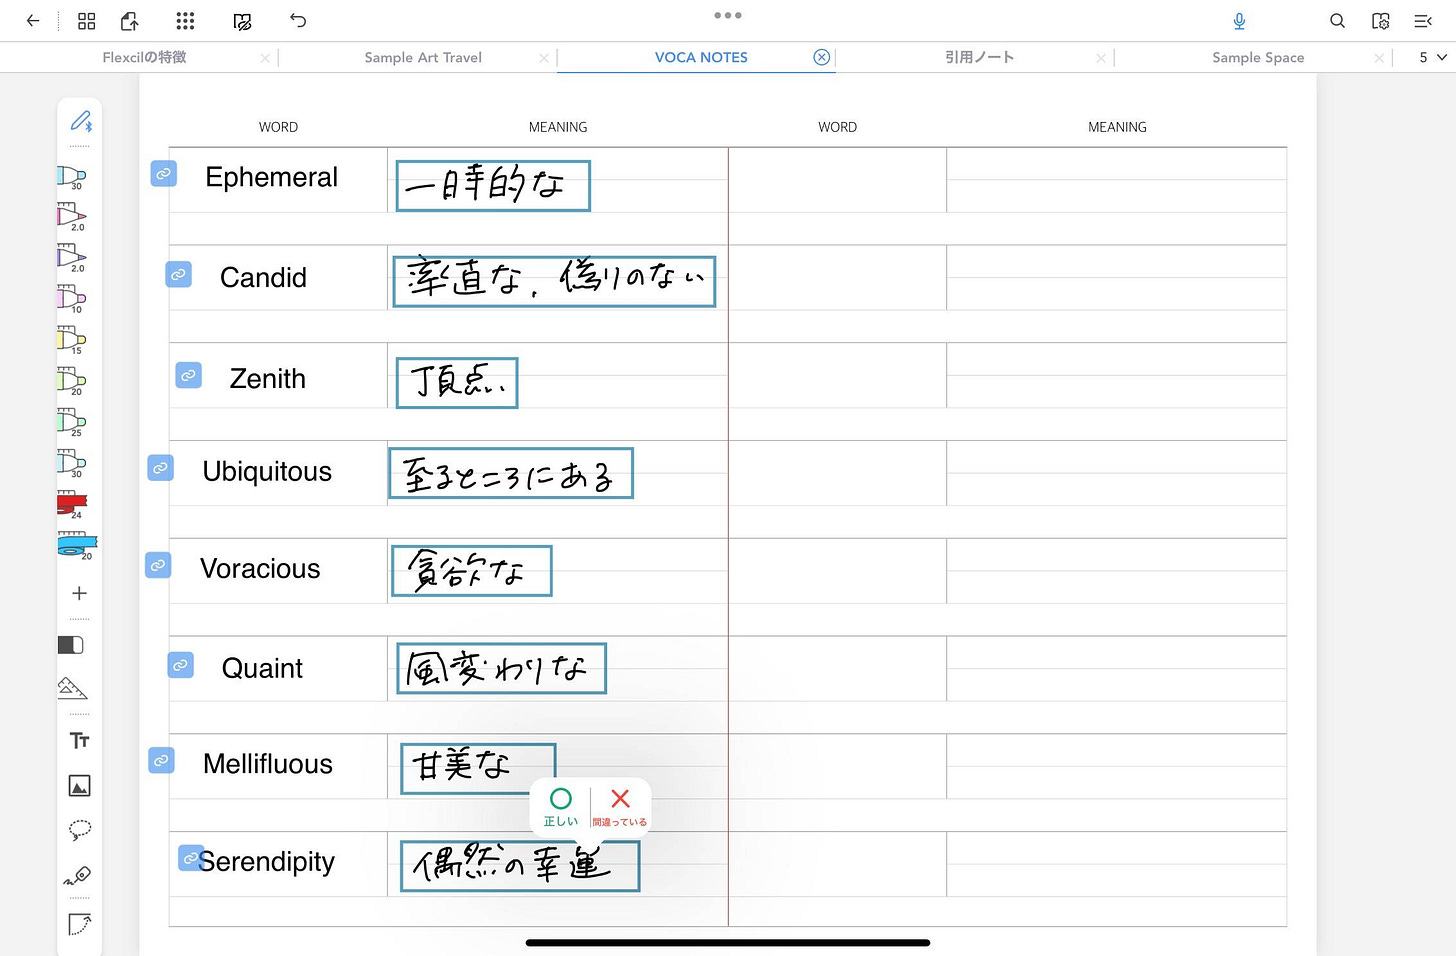Switch to the Sample Space tab
The image size is (1456, 956).
pyautogui.click(x=1258, y=57)
